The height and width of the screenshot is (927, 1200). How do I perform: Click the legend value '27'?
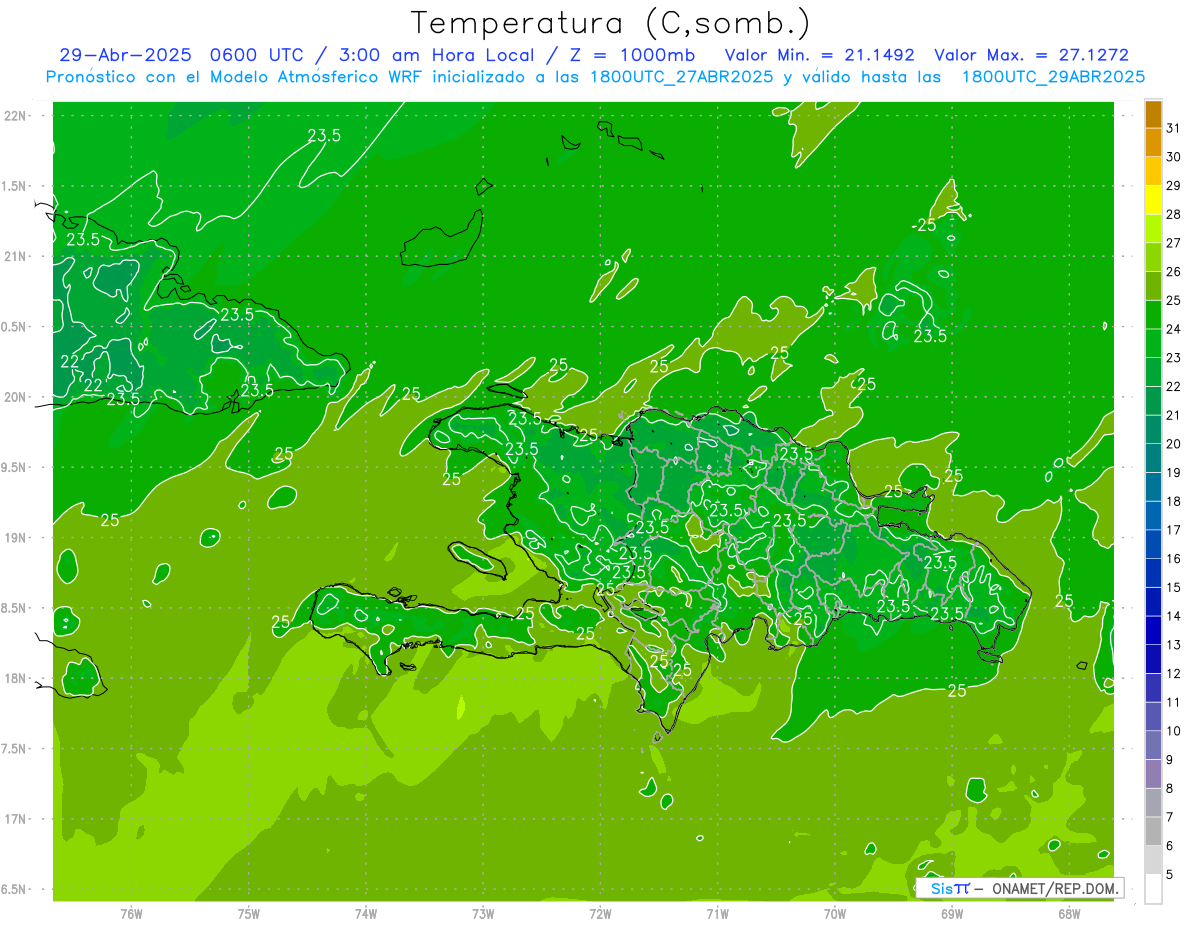1173,242
